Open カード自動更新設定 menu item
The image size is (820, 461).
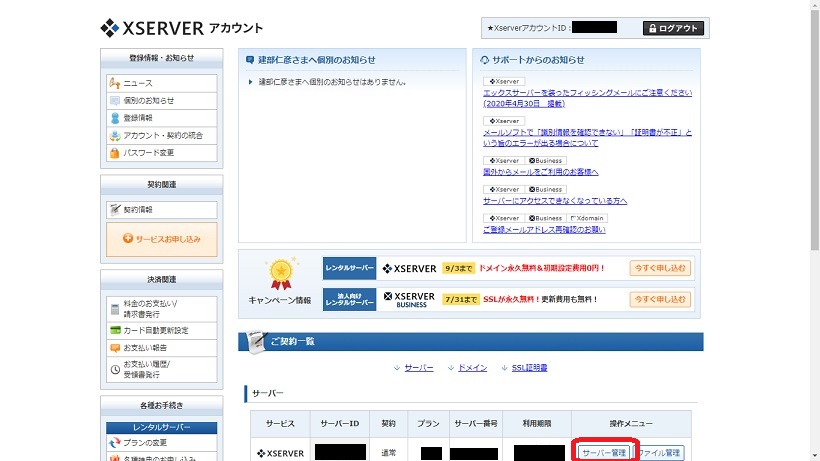tap(161, 330)
